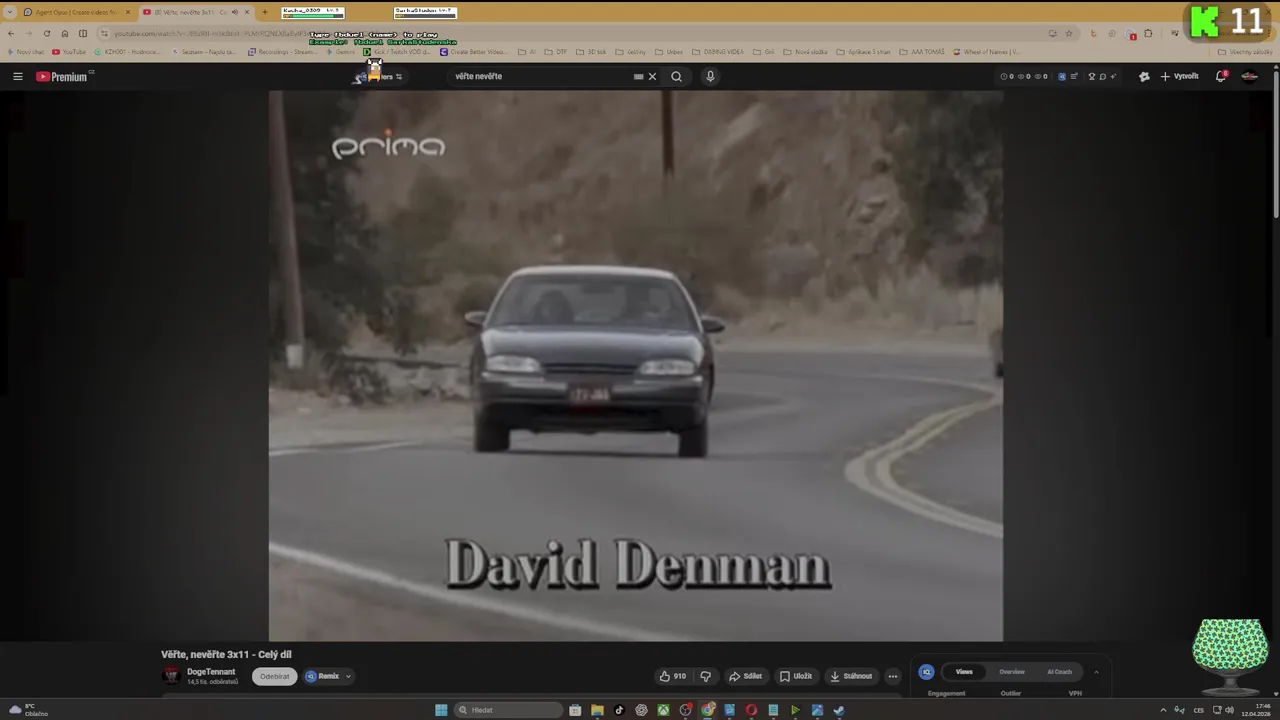The width and height of the screenshot is (1280, 720).
Task: Select the Overview tab in stats panel
Action: 1012,672
